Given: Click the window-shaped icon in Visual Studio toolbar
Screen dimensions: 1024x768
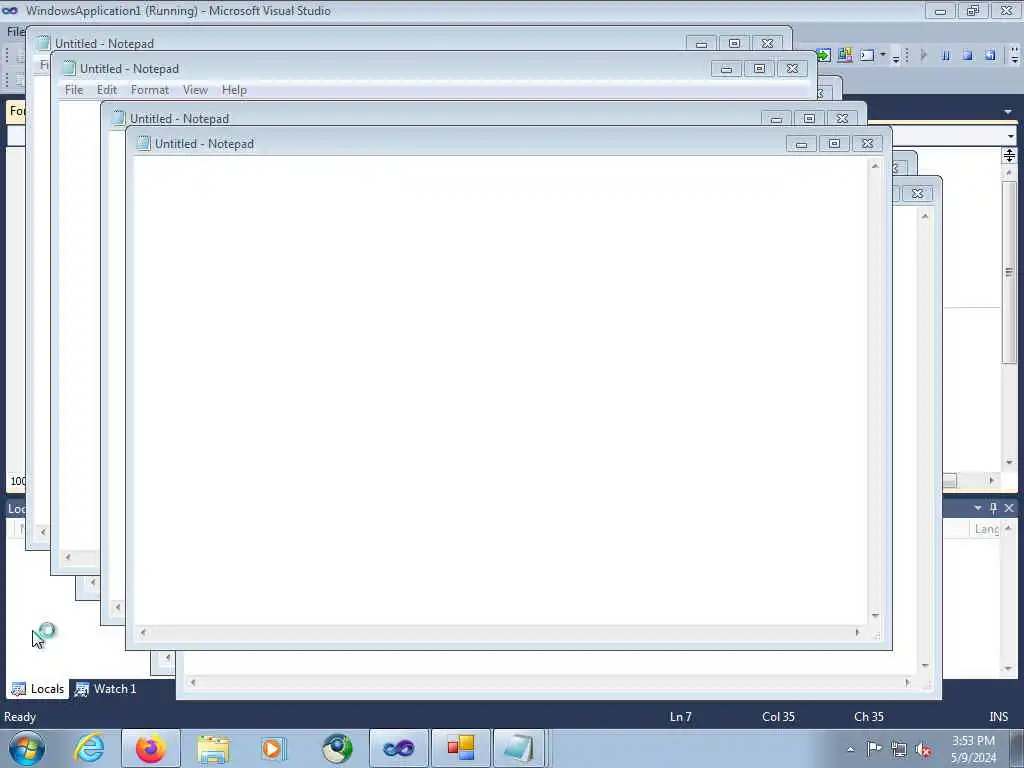Looking at the screenshot, I should click(x=867, y=56).
